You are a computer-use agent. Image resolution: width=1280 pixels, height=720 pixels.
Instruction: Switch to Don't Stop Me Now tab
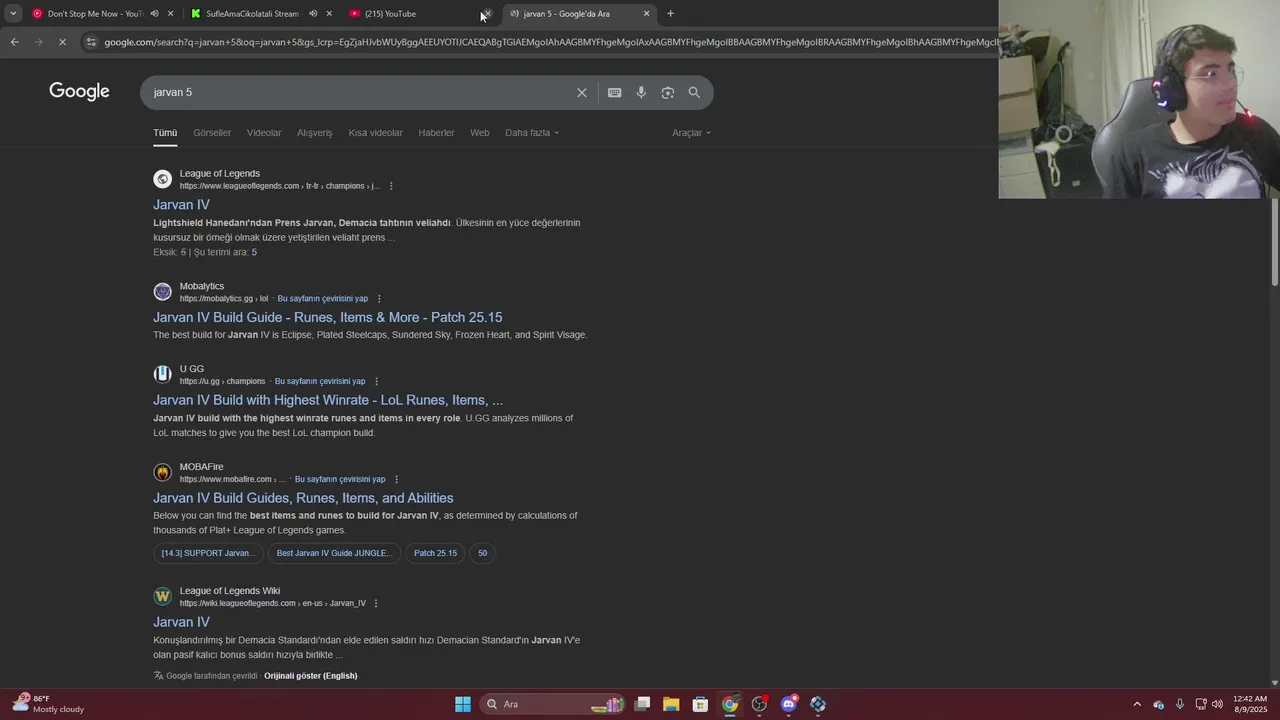click(96, 13)
